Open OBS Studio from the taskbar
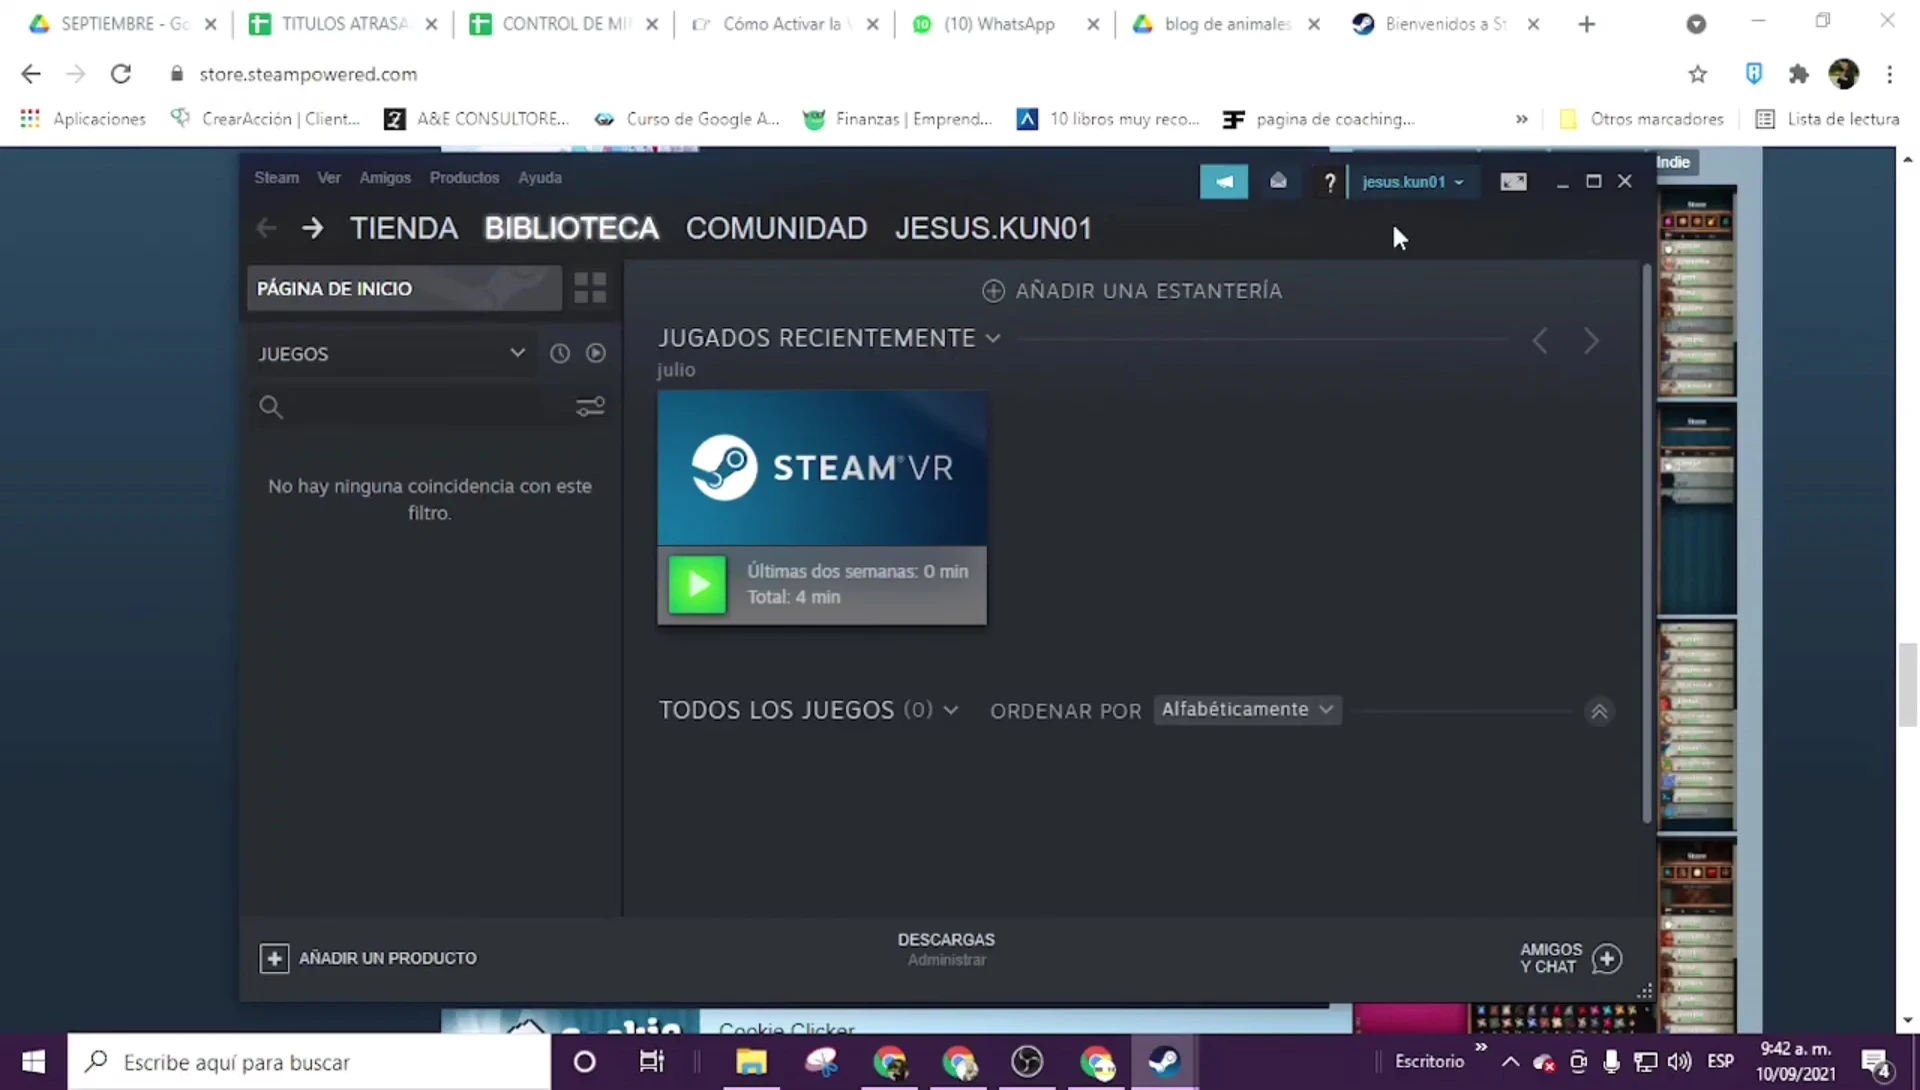Screen dimensions: 1920x1090 pyautogui.click(x=1027, y=1061)
